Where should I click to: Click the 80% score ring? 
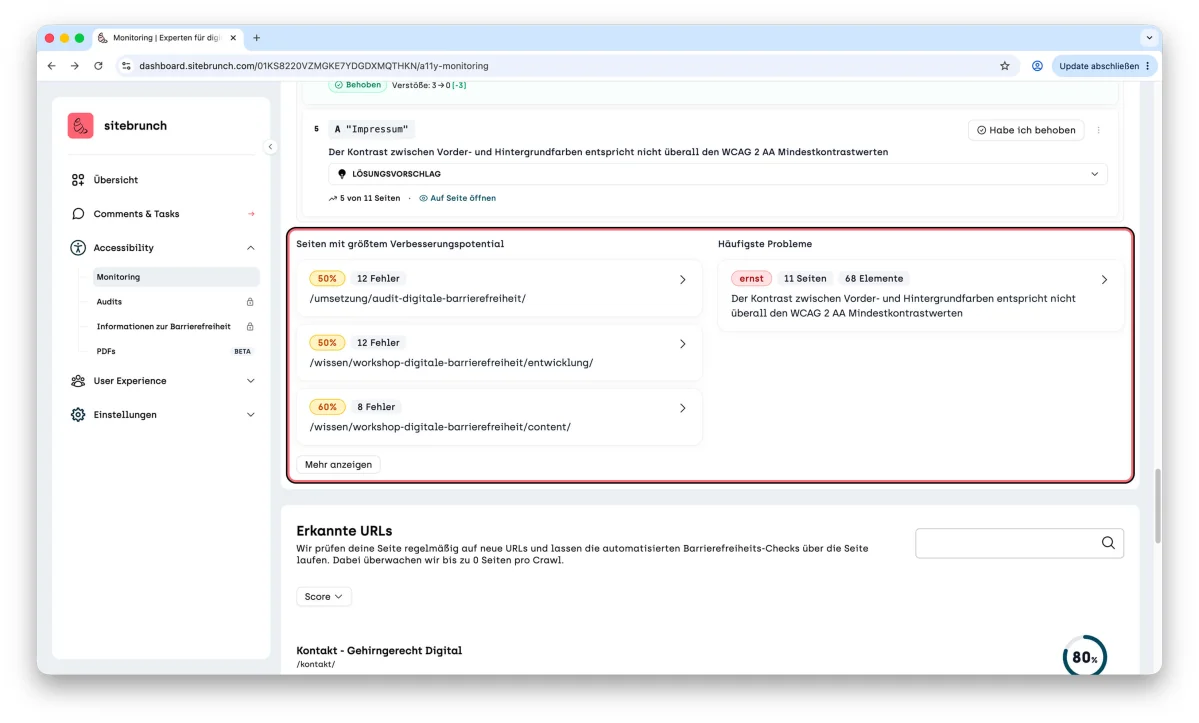click(x=1084, y=656)
